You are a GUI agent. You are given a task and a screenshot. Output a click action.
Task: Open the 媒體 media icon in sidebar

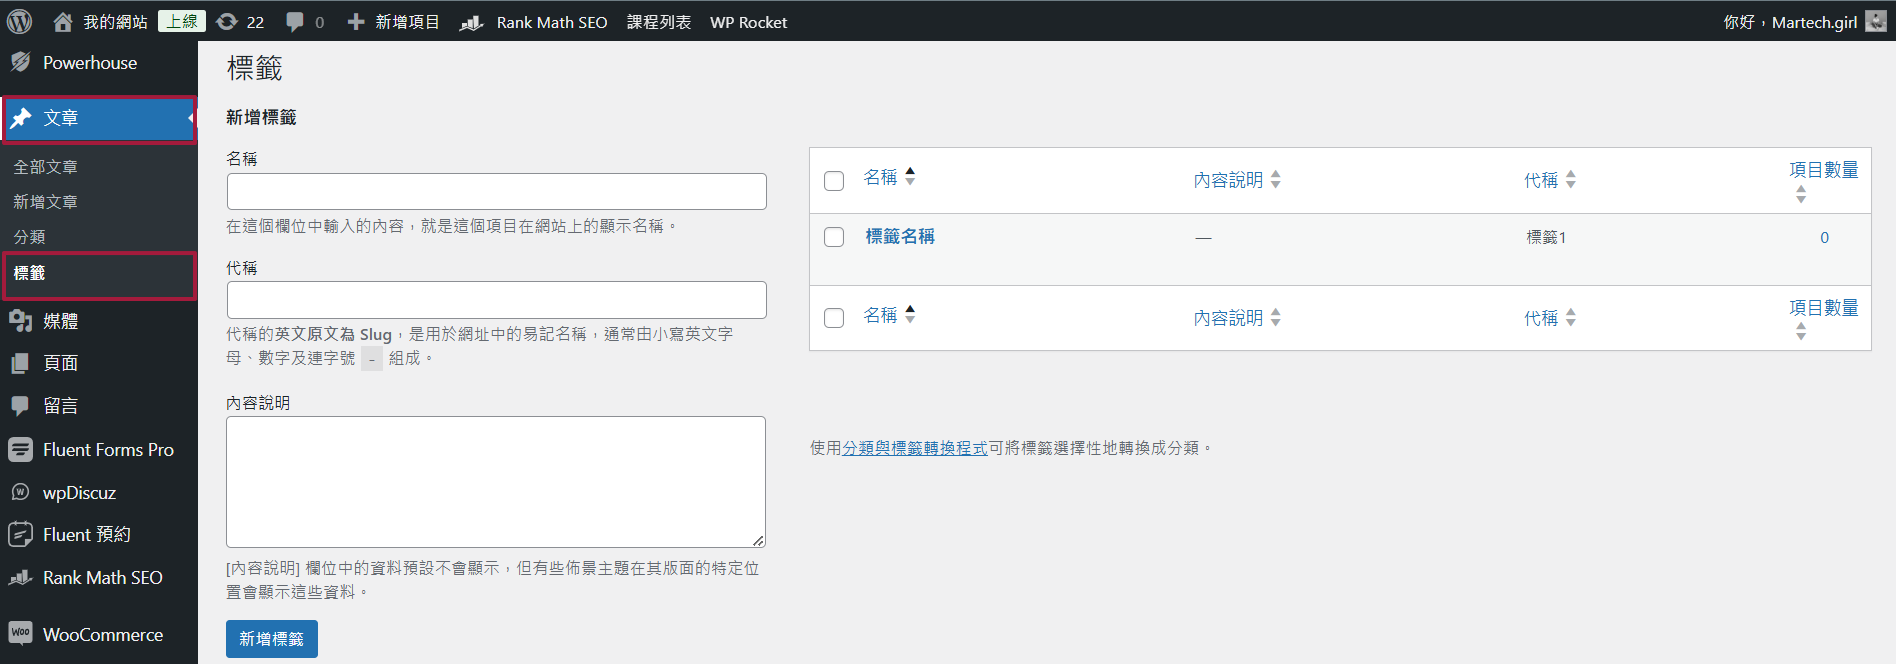coord(21,321)
